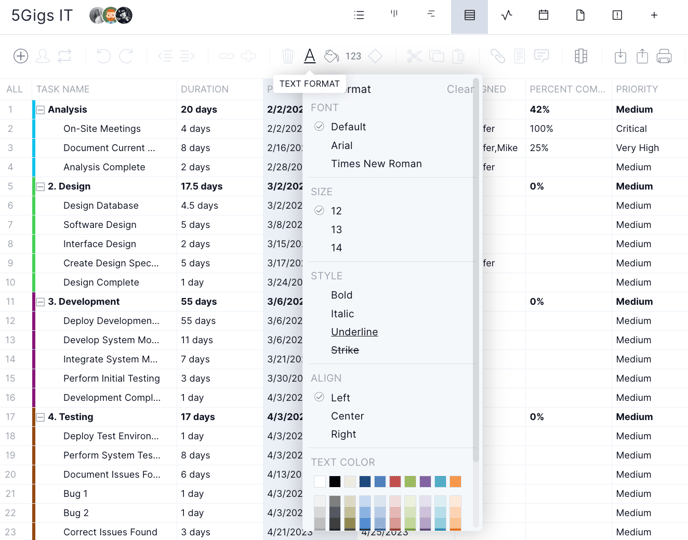Add a new view with plus icon
This screenshot has width=688, height=540.
(654, 15)
